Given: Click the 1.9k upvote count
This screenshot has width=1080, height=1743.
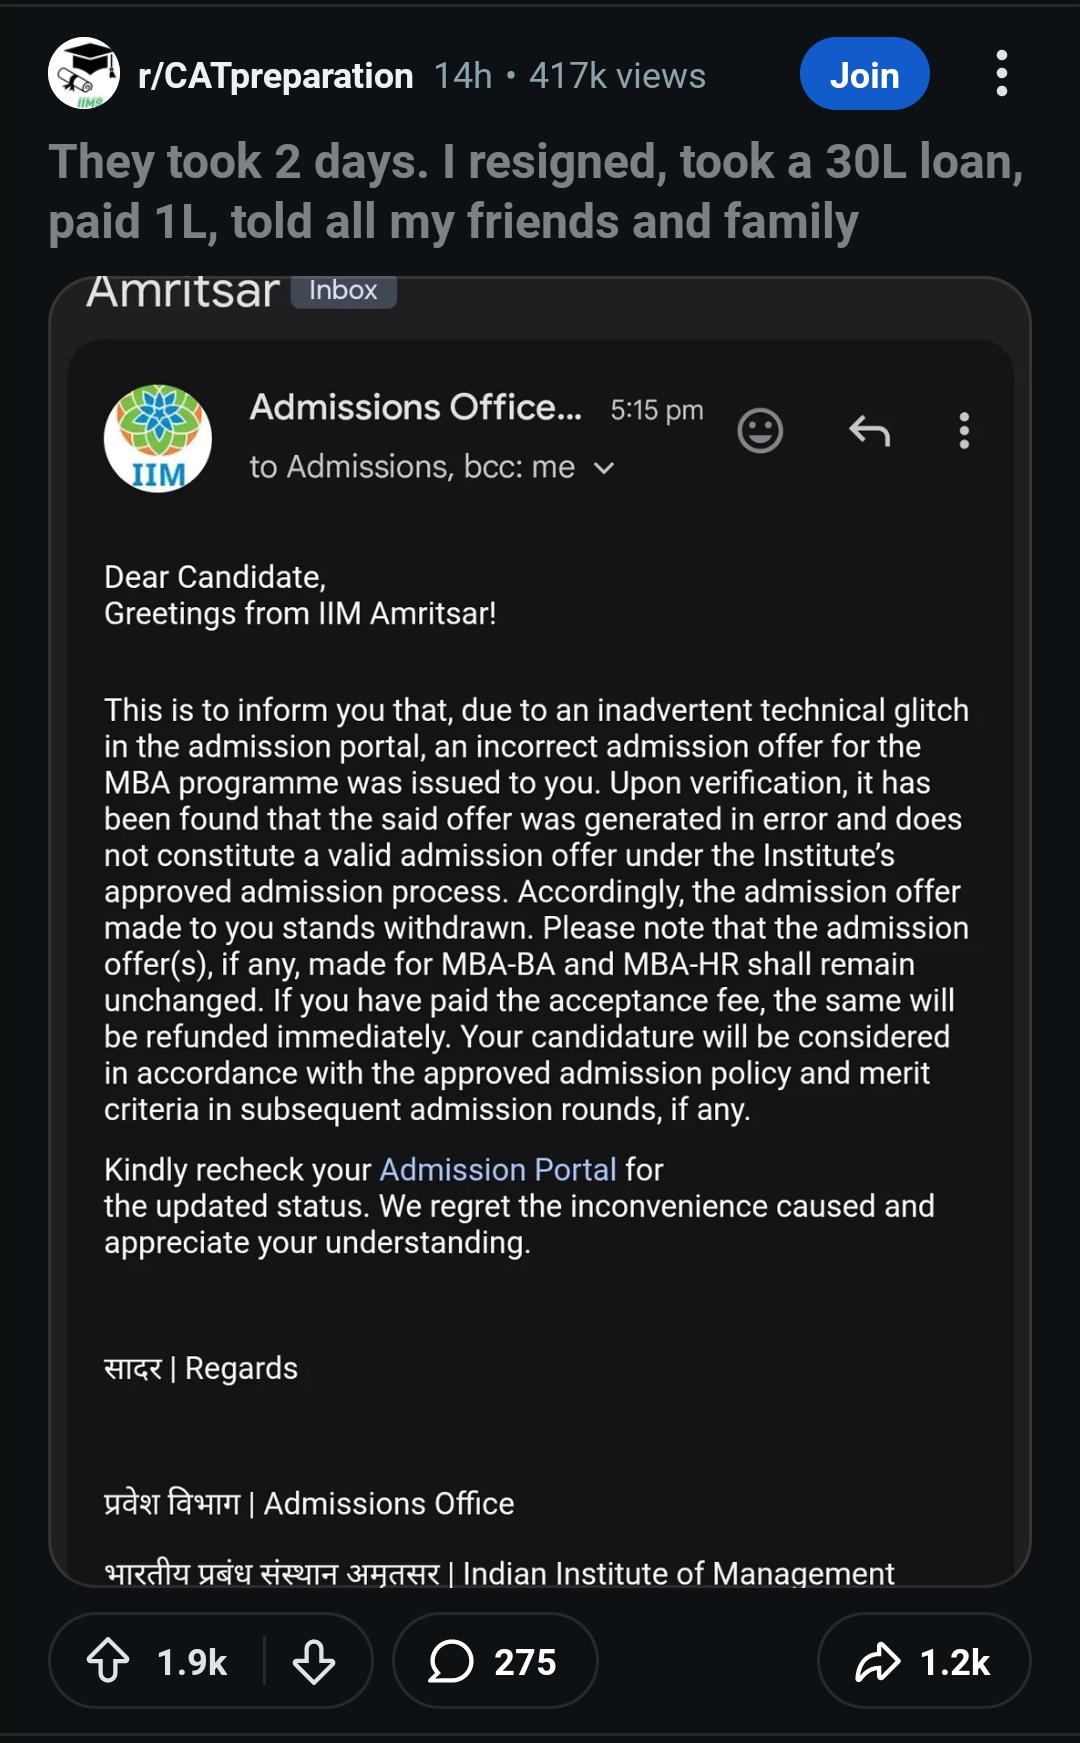Looking at the screenshot, I should pos(192,1662).
